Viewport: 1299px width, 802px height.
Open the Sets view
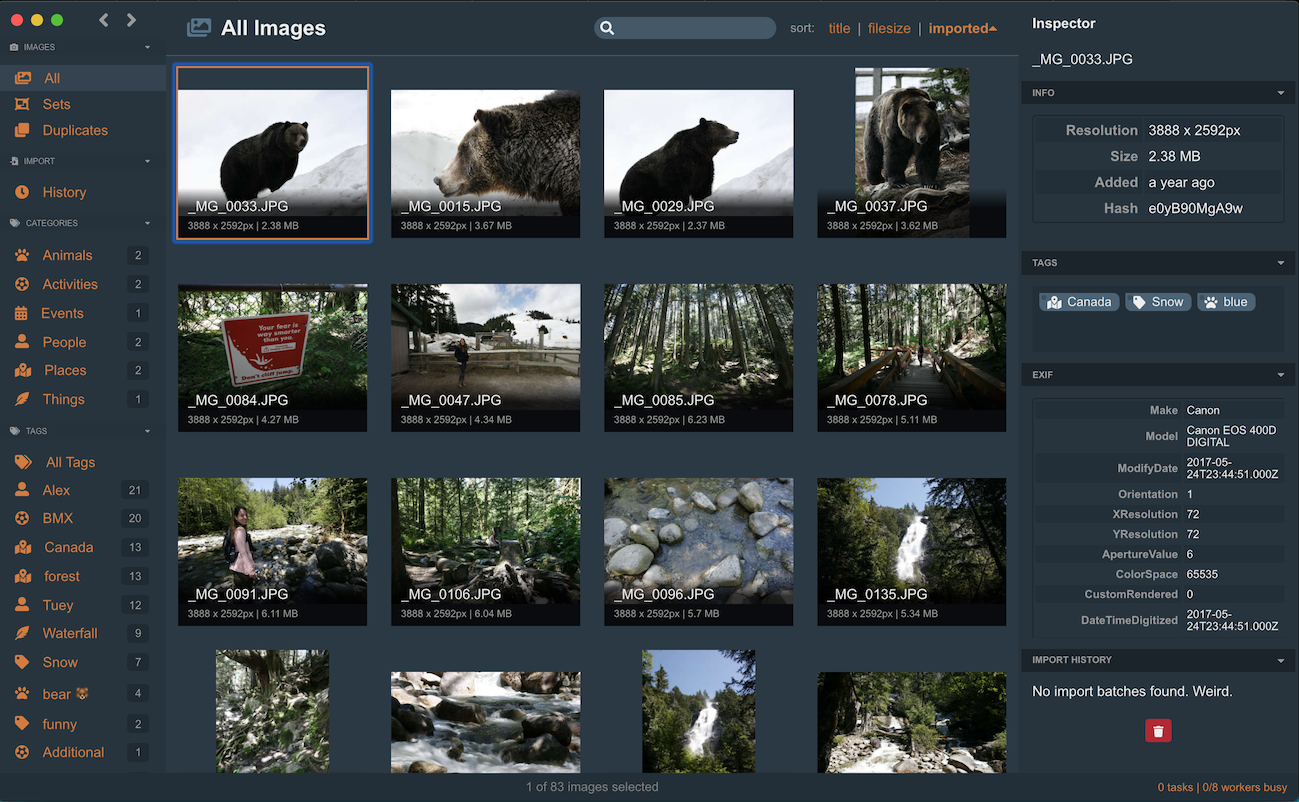(57, 104)
